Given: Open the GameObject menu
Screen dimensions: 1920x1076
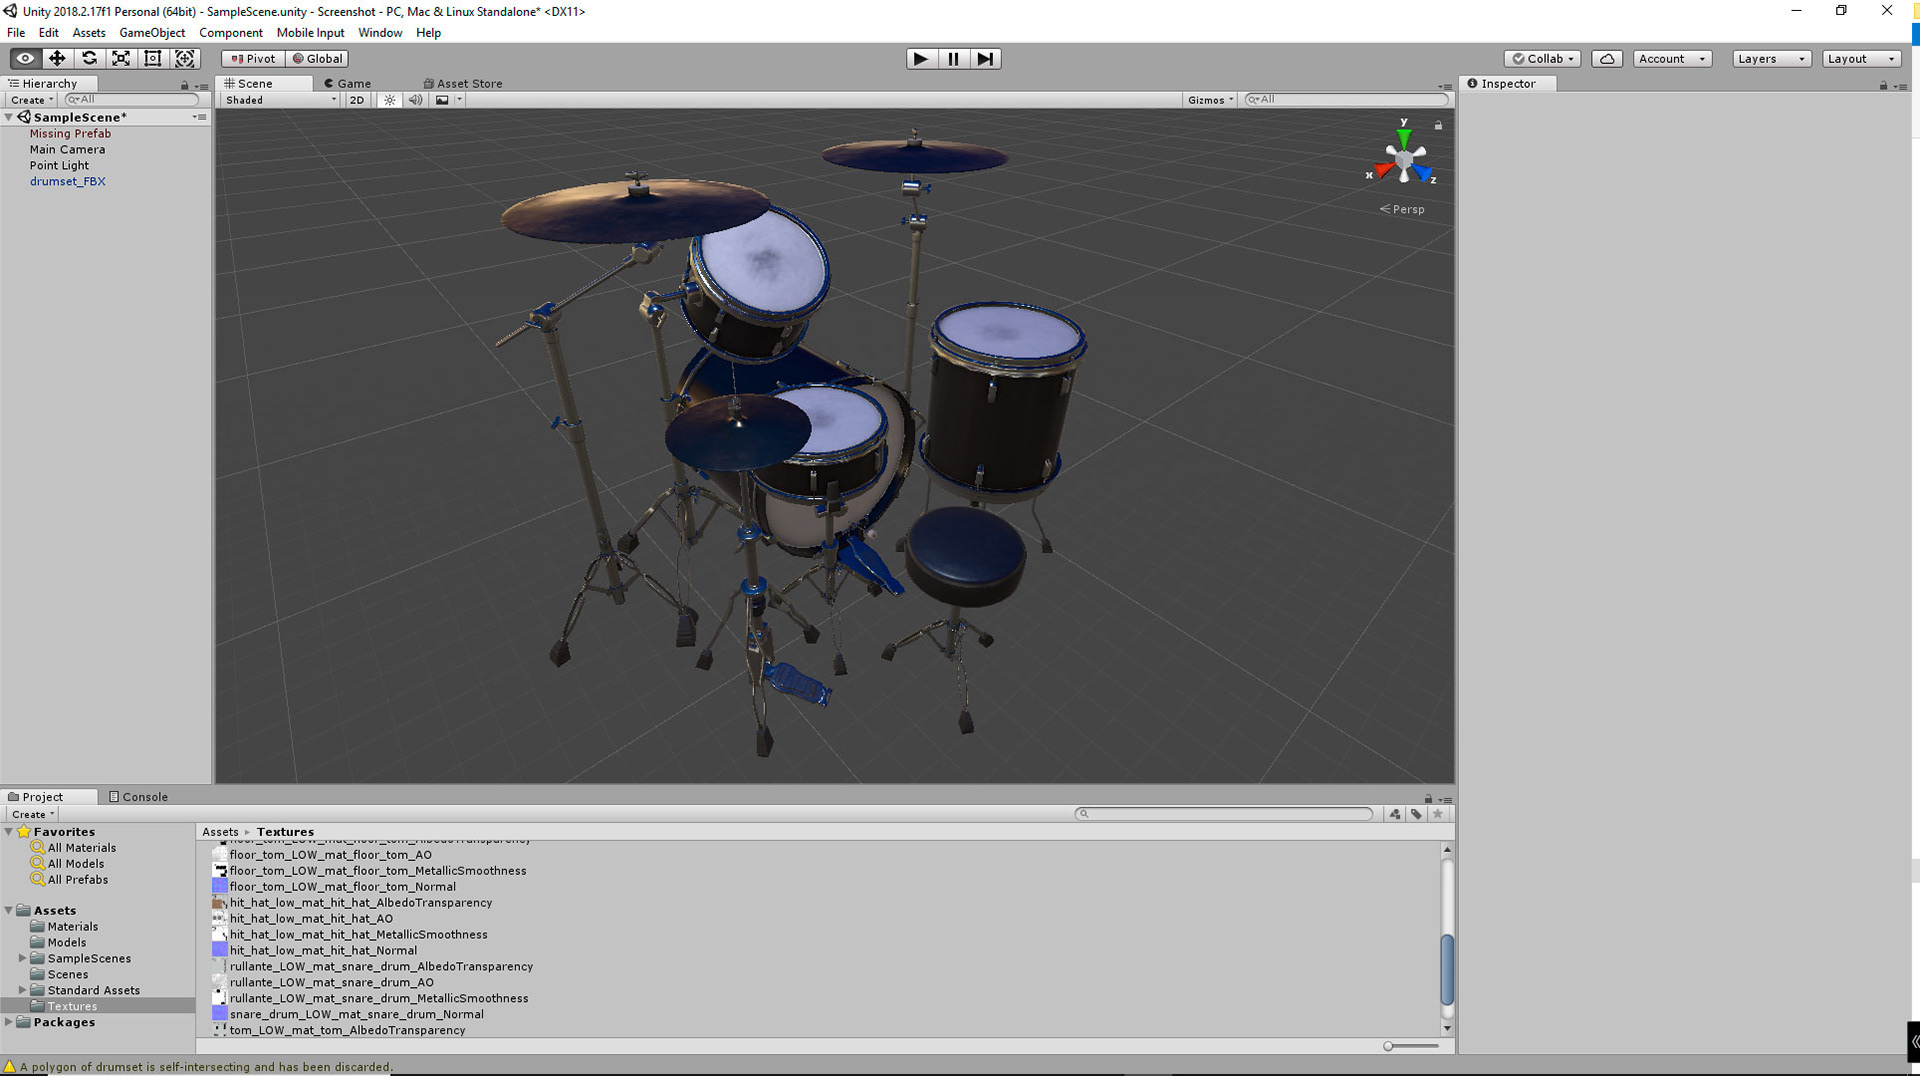Looking at the screenshot, I should pos(152,33).
